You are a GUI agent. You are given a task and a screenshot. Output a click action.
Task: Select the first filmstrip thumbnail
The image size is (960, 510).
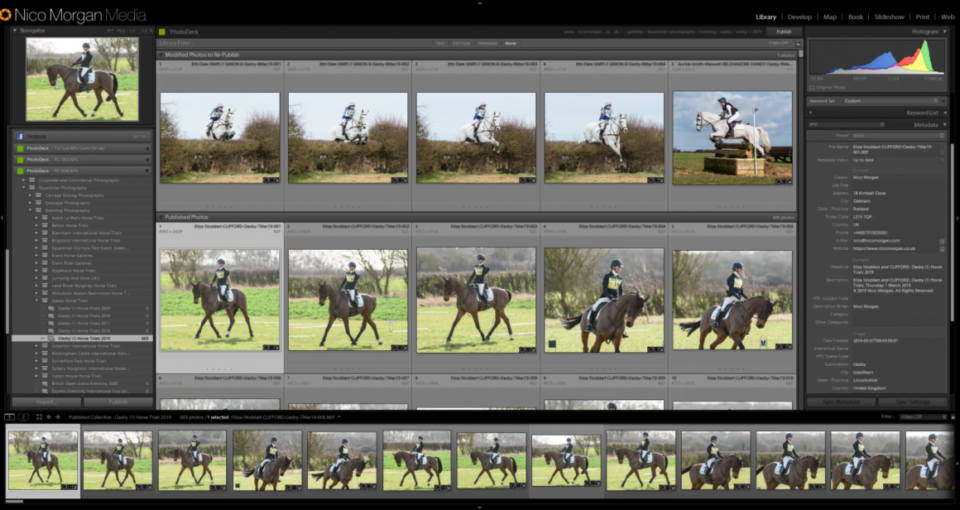43,460
